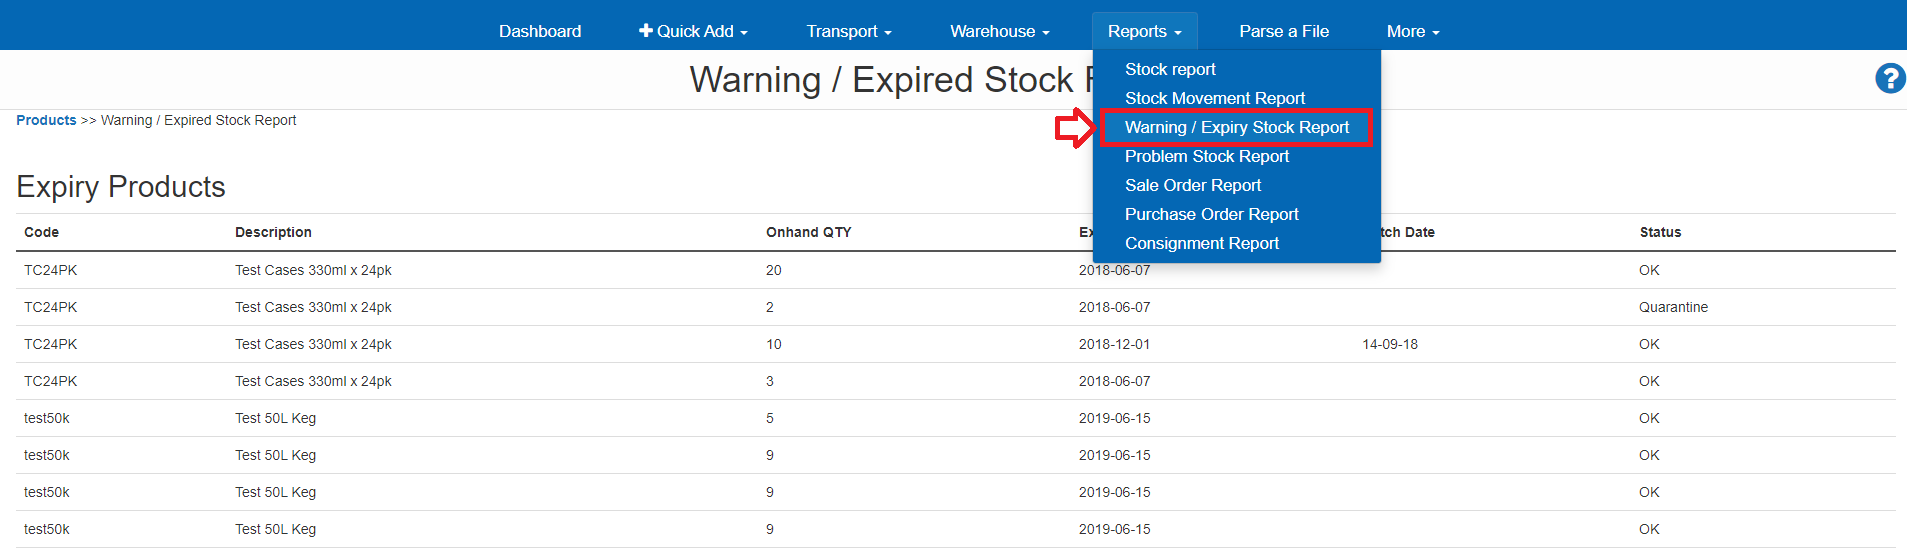Open the Purchase Order Report
Viewport: 1907px width, 558px height.
[1211, 214]
